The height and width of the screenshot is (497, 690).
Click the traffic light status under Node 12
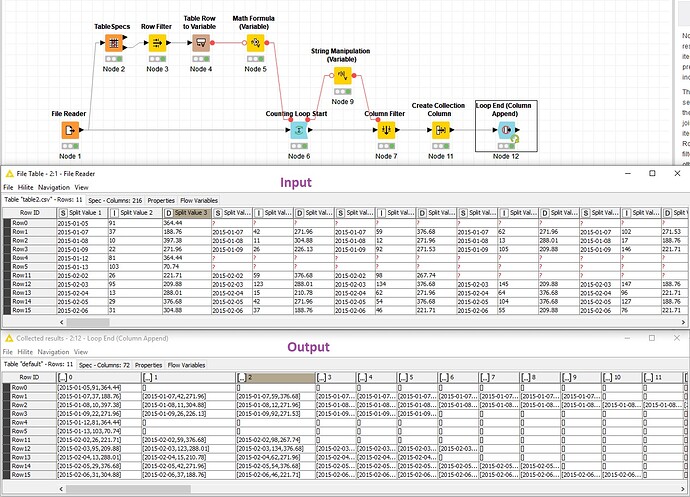pos(506,146)
